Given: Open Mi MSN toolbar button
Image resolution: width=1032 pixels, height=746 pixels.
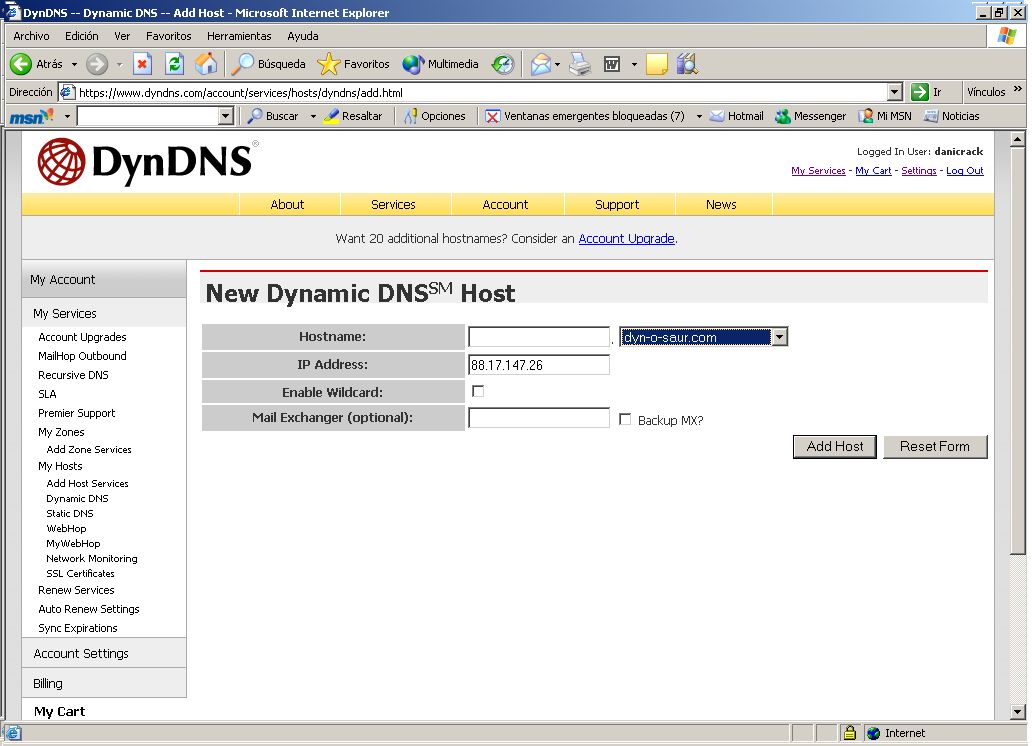Looking at the screenshot, I should (885, 116).
